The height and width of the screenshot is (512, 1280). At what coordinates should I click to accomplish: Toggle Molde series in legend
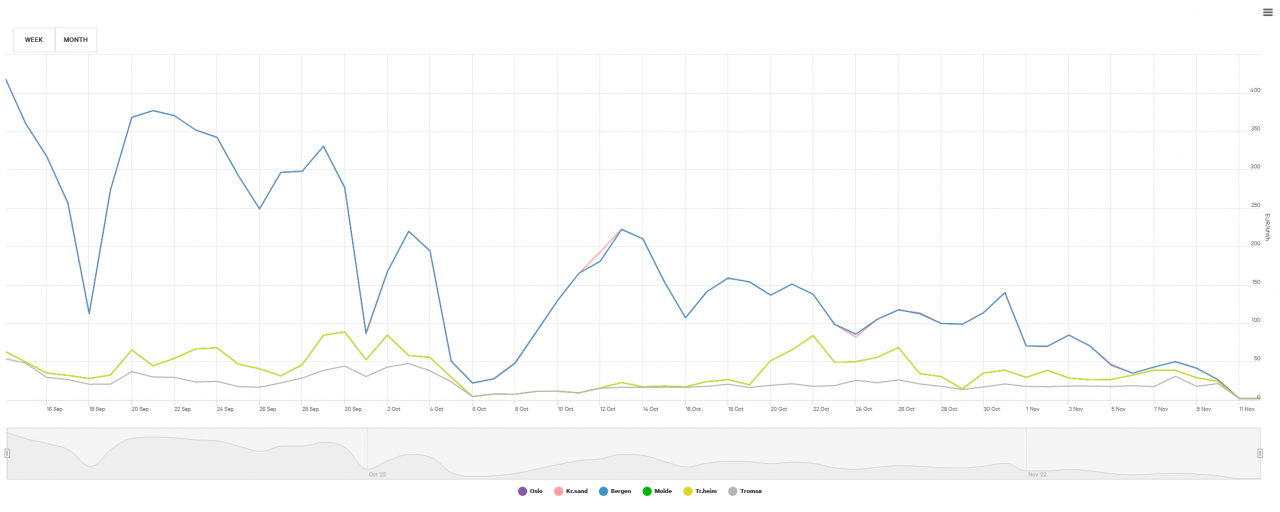pos(659,491)
